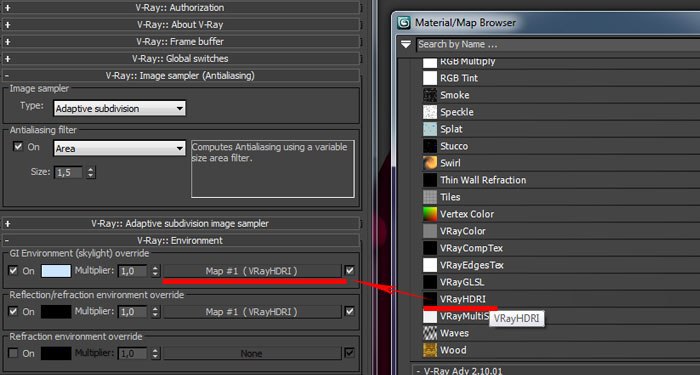
Task: Select the Swirl map icon
Action: point(429,163)
